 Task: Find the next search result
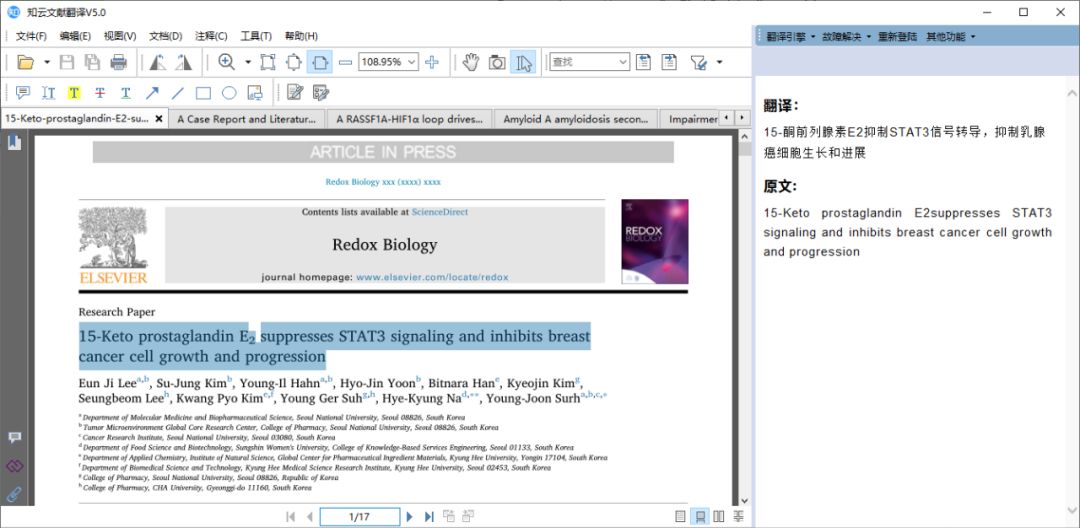tap(669, 63)
